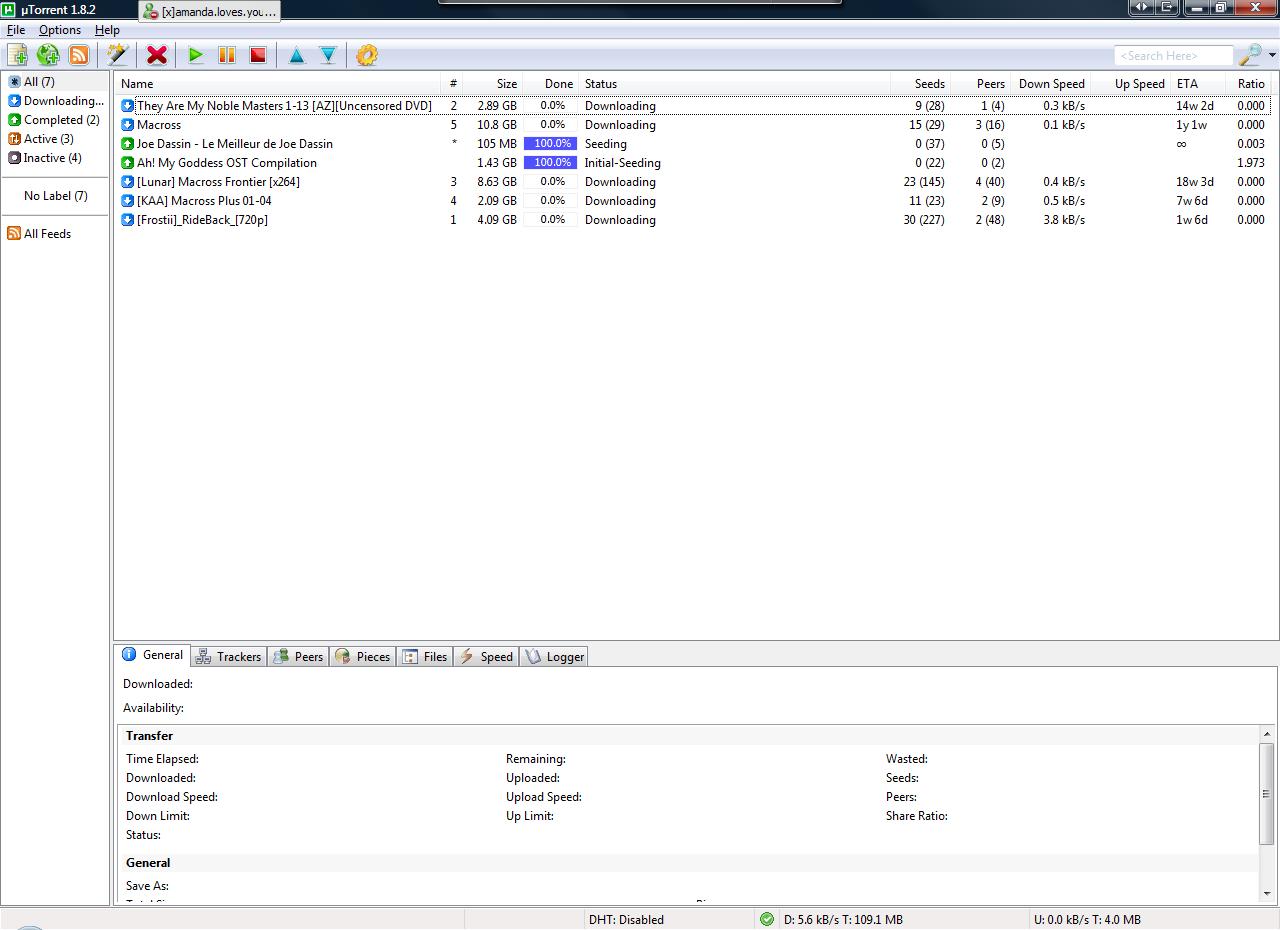This screenshot has height=930, width=1280.
Task: Pause torrent using the orange pause icon
Action: (x=227, y=56)
